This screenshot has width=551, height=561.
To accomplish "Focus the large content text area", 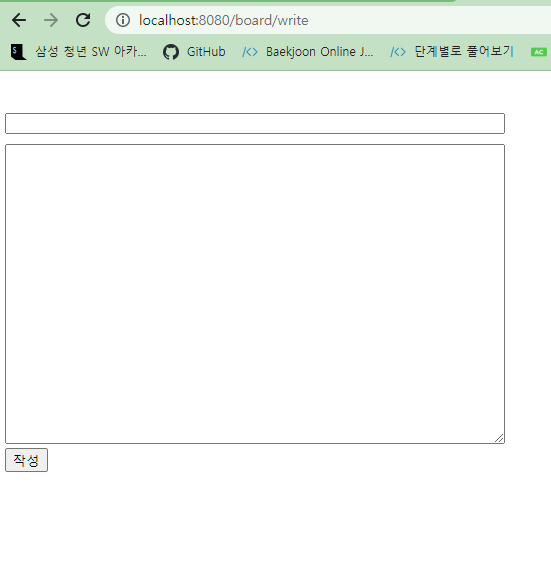I will (x=255, y=294).
